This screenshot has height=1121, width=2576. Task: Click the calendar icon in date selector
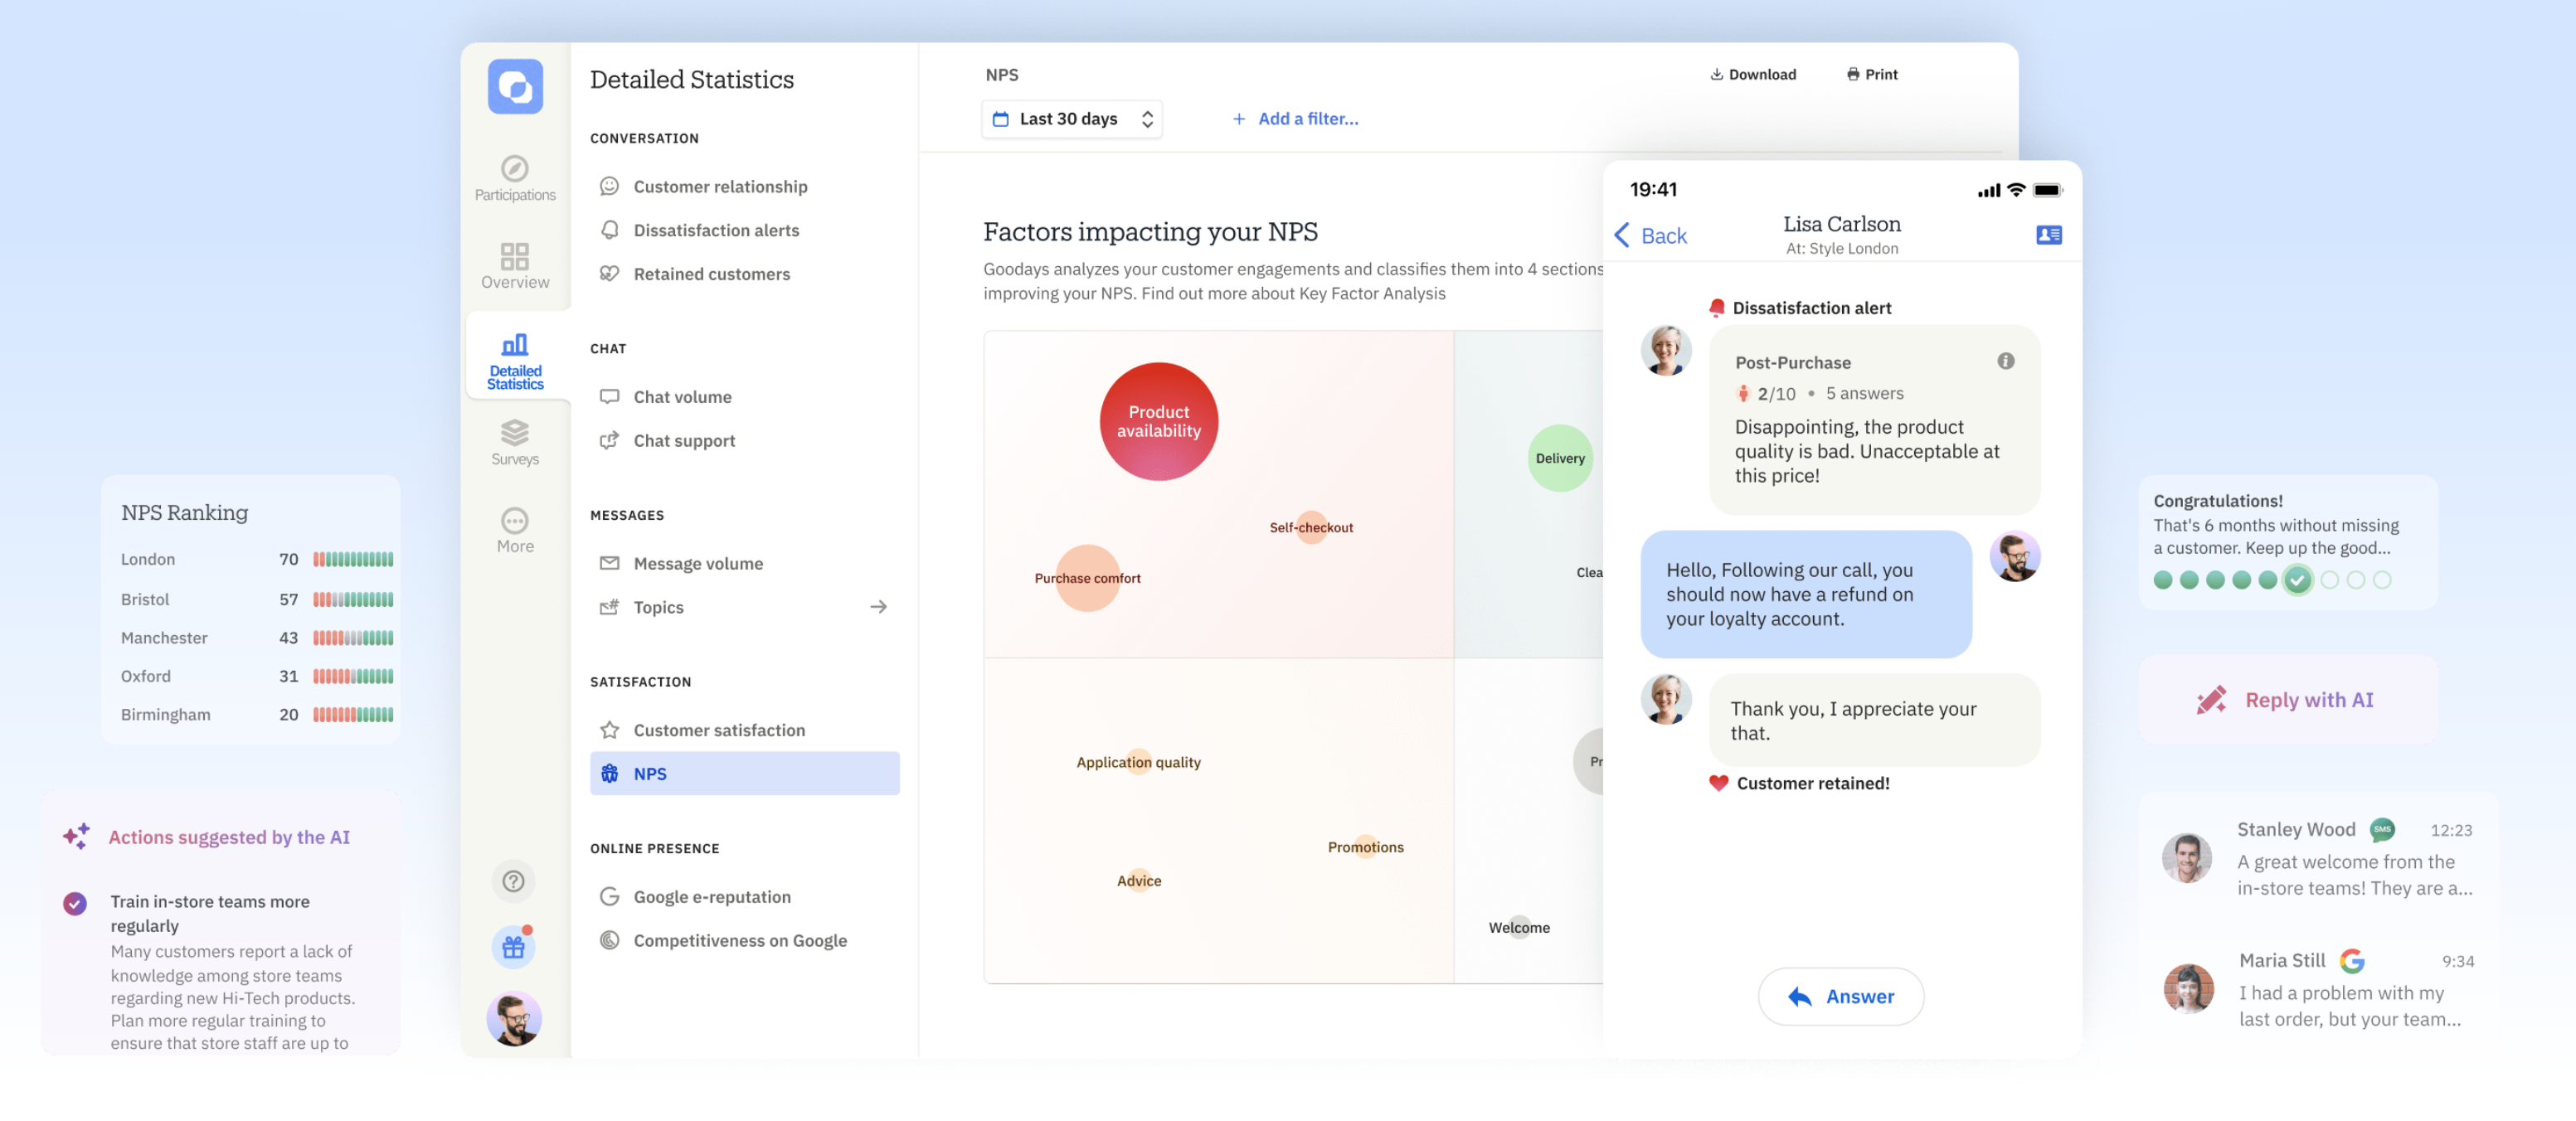[x=1000, y=119]
